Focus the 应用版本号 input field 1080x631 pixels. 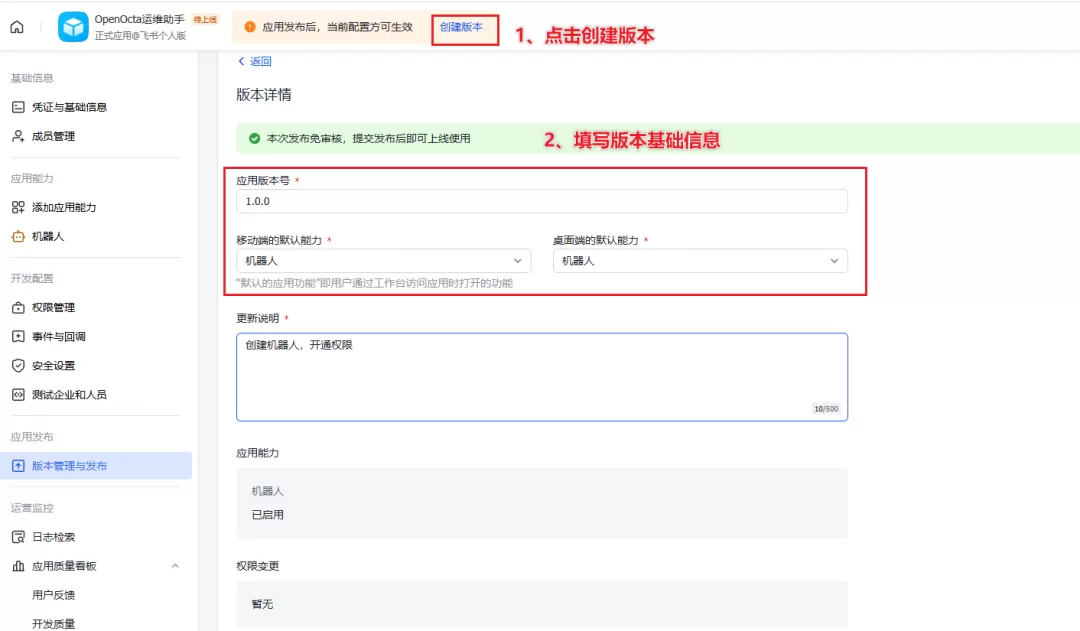(x=541, y=201)
